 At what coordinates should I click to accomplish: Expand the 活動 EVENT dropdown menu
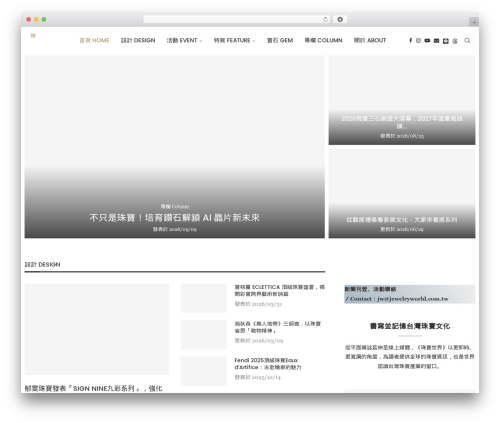pyautogui.click(x=184, y=40)
